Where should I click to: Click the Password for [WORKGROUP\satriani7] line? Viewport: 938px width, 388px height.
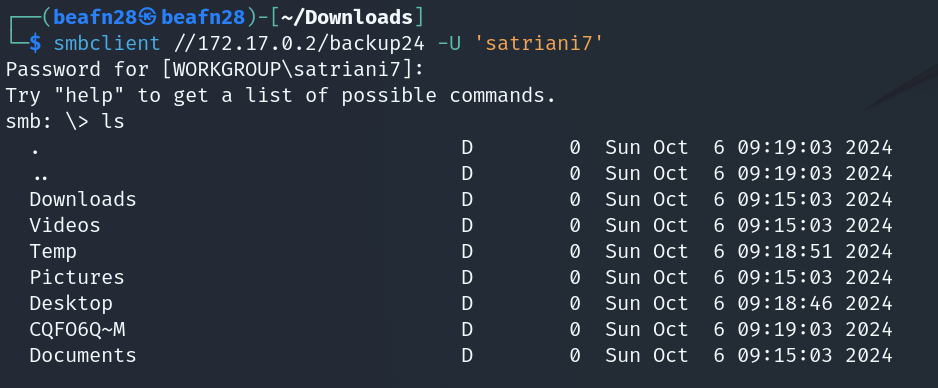[215, 69]
